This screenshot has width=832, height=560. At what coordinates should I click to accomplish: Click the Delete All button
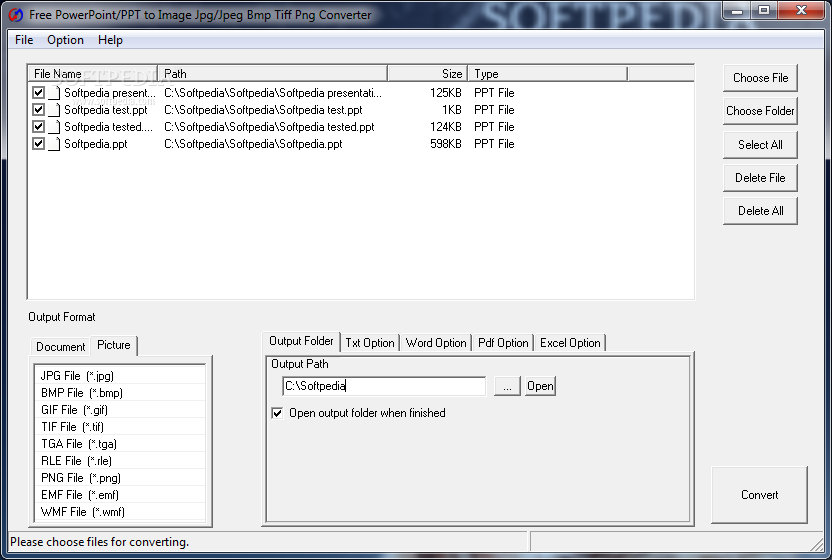point(760,211)
